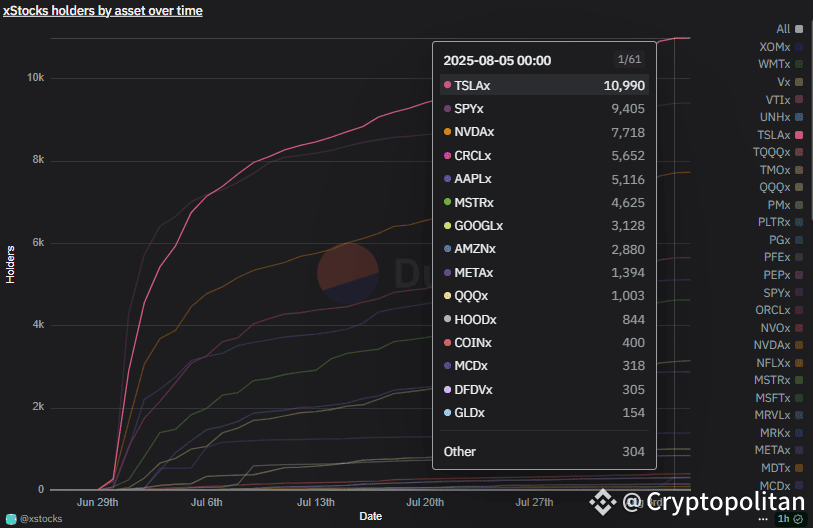This screenshot has width=813, height=528.
Task: Click the METAx legend color swatch
Action: pos(799,450)
